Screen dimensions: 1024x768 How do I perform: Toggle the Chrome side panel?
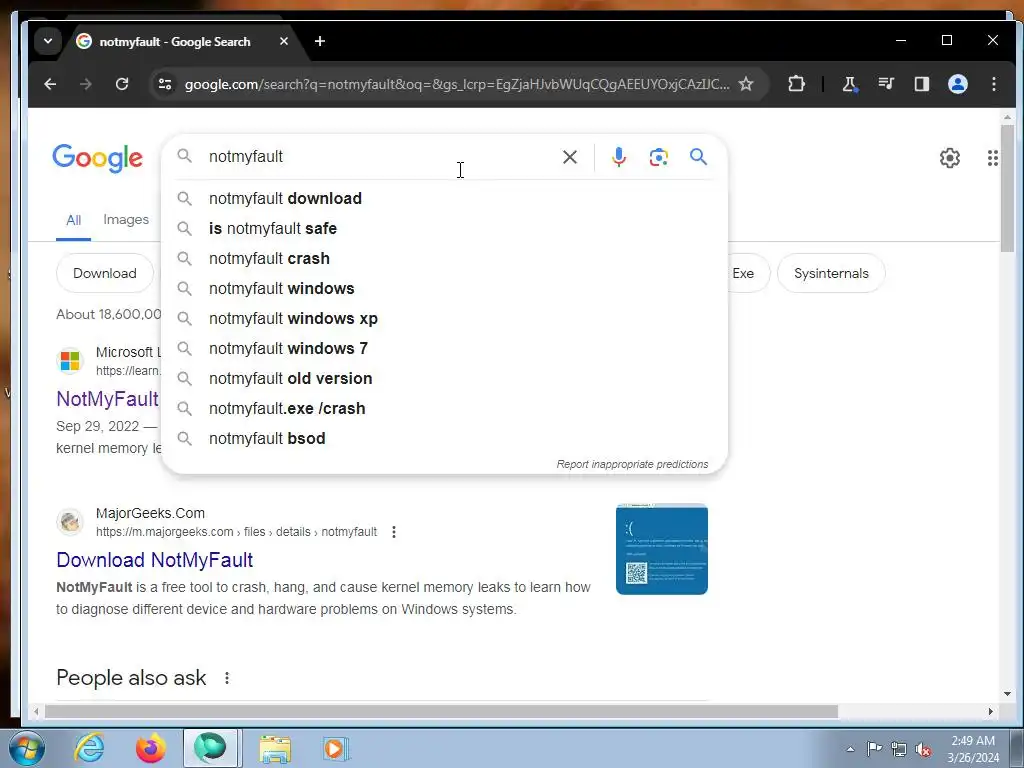tap(921, 84)
